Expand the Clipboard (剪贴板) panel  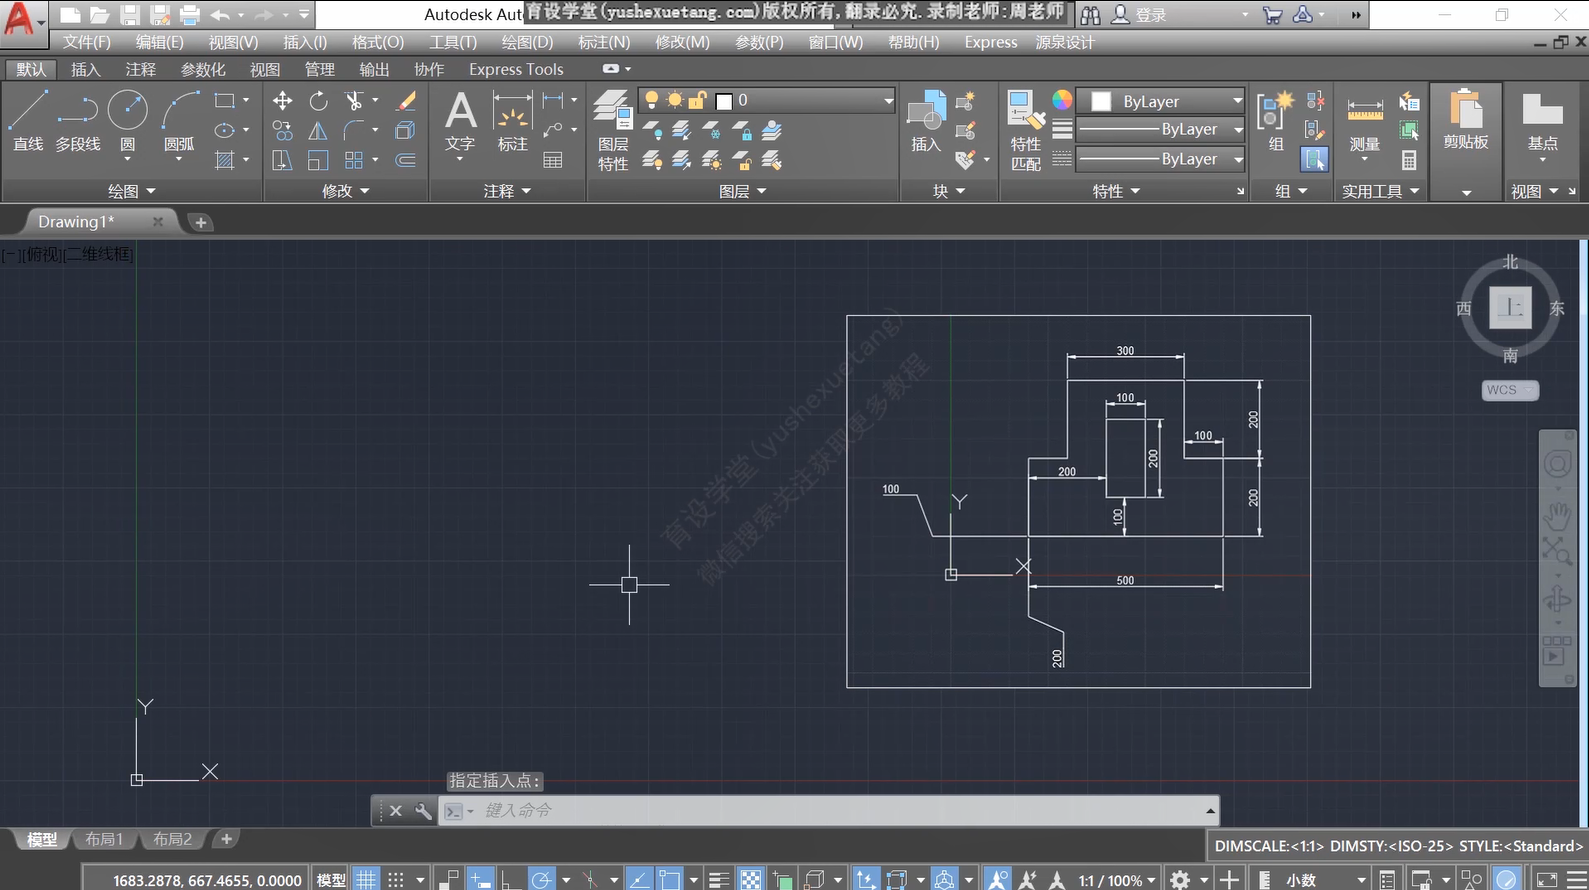[x=1466, y=192]
